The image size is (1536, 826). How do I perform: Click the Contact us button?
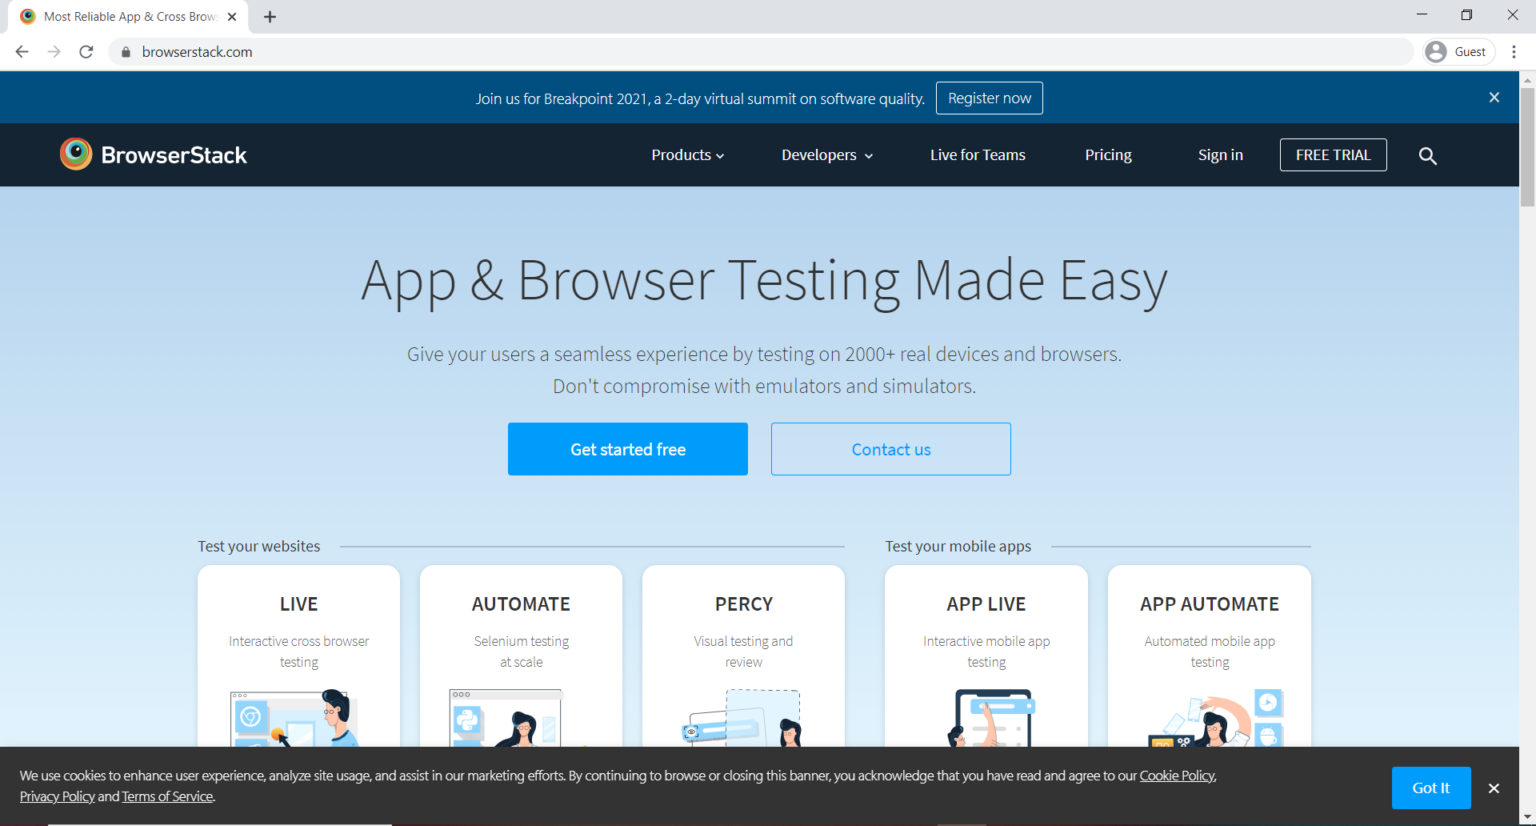[890, 449]
